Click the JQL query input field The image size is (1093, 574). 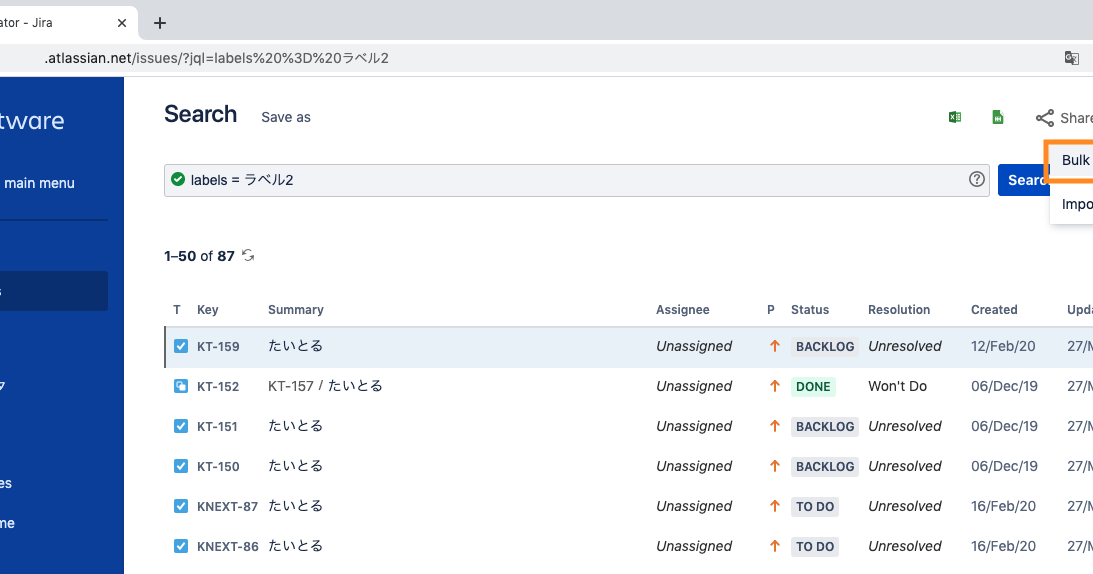[576, 180]
